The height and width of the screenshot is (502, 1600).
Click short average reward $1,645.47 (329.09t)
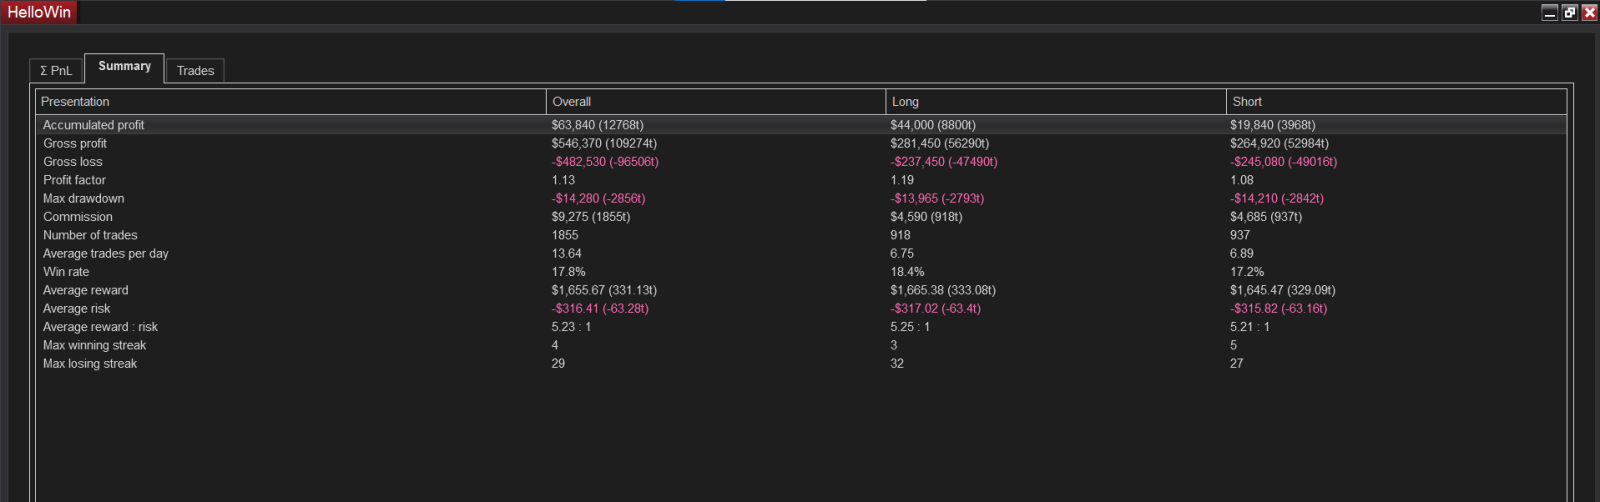pos(1283,290)
